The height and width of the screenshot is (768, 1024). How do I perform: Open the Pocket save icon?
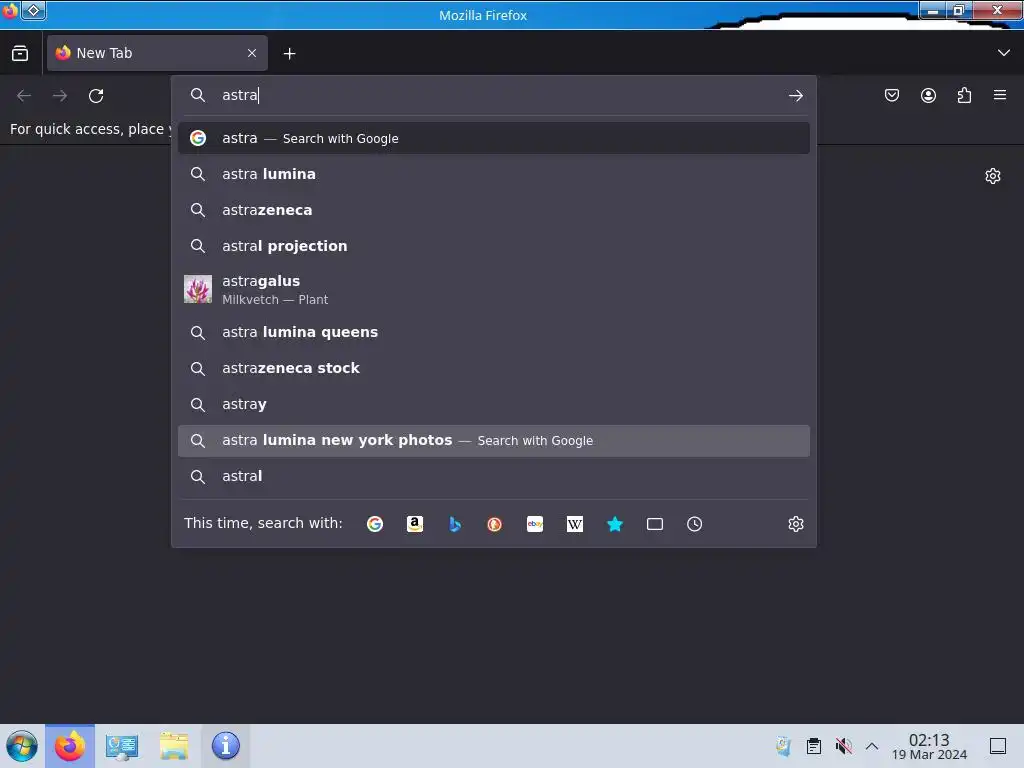(892, 95)
